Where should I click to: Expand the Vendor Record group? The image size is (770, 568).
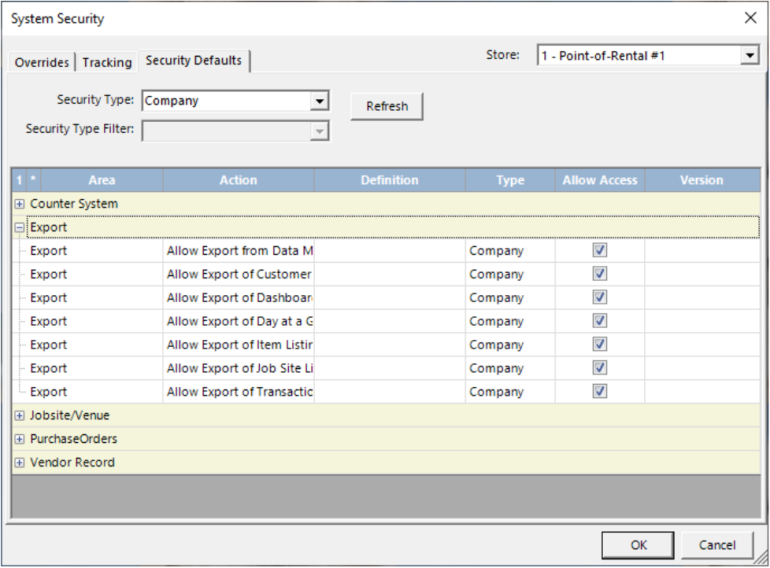point(19,462)
